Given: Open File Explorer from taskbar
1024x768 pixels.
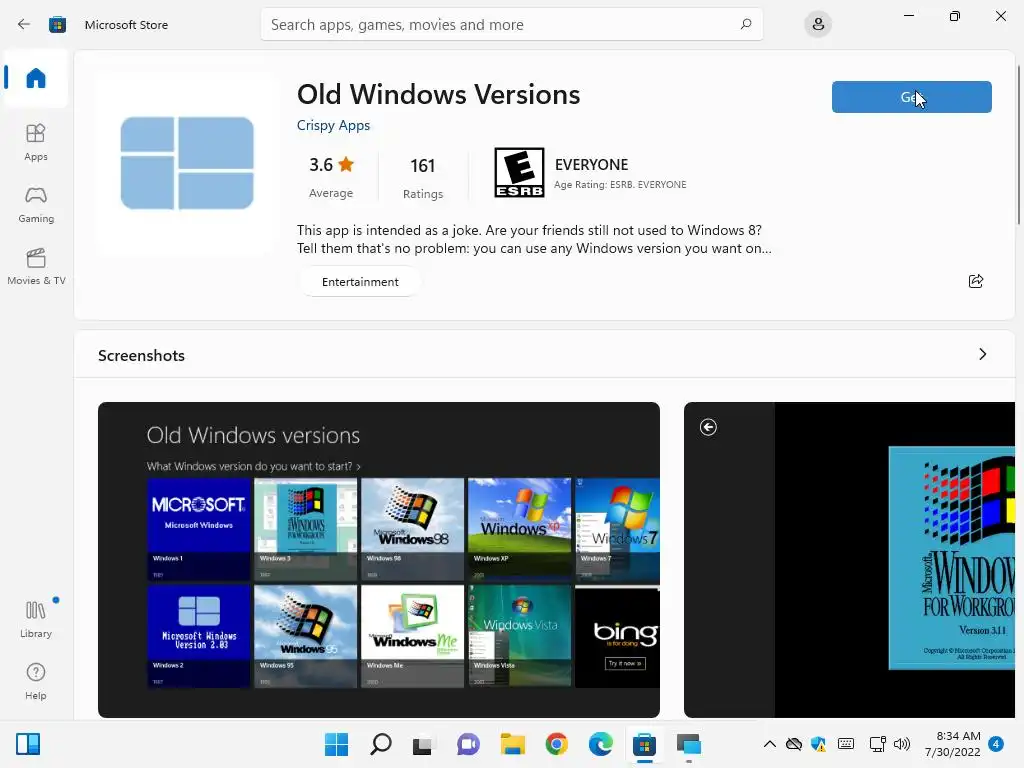Looking at the screenshot, I should point(513,744).
